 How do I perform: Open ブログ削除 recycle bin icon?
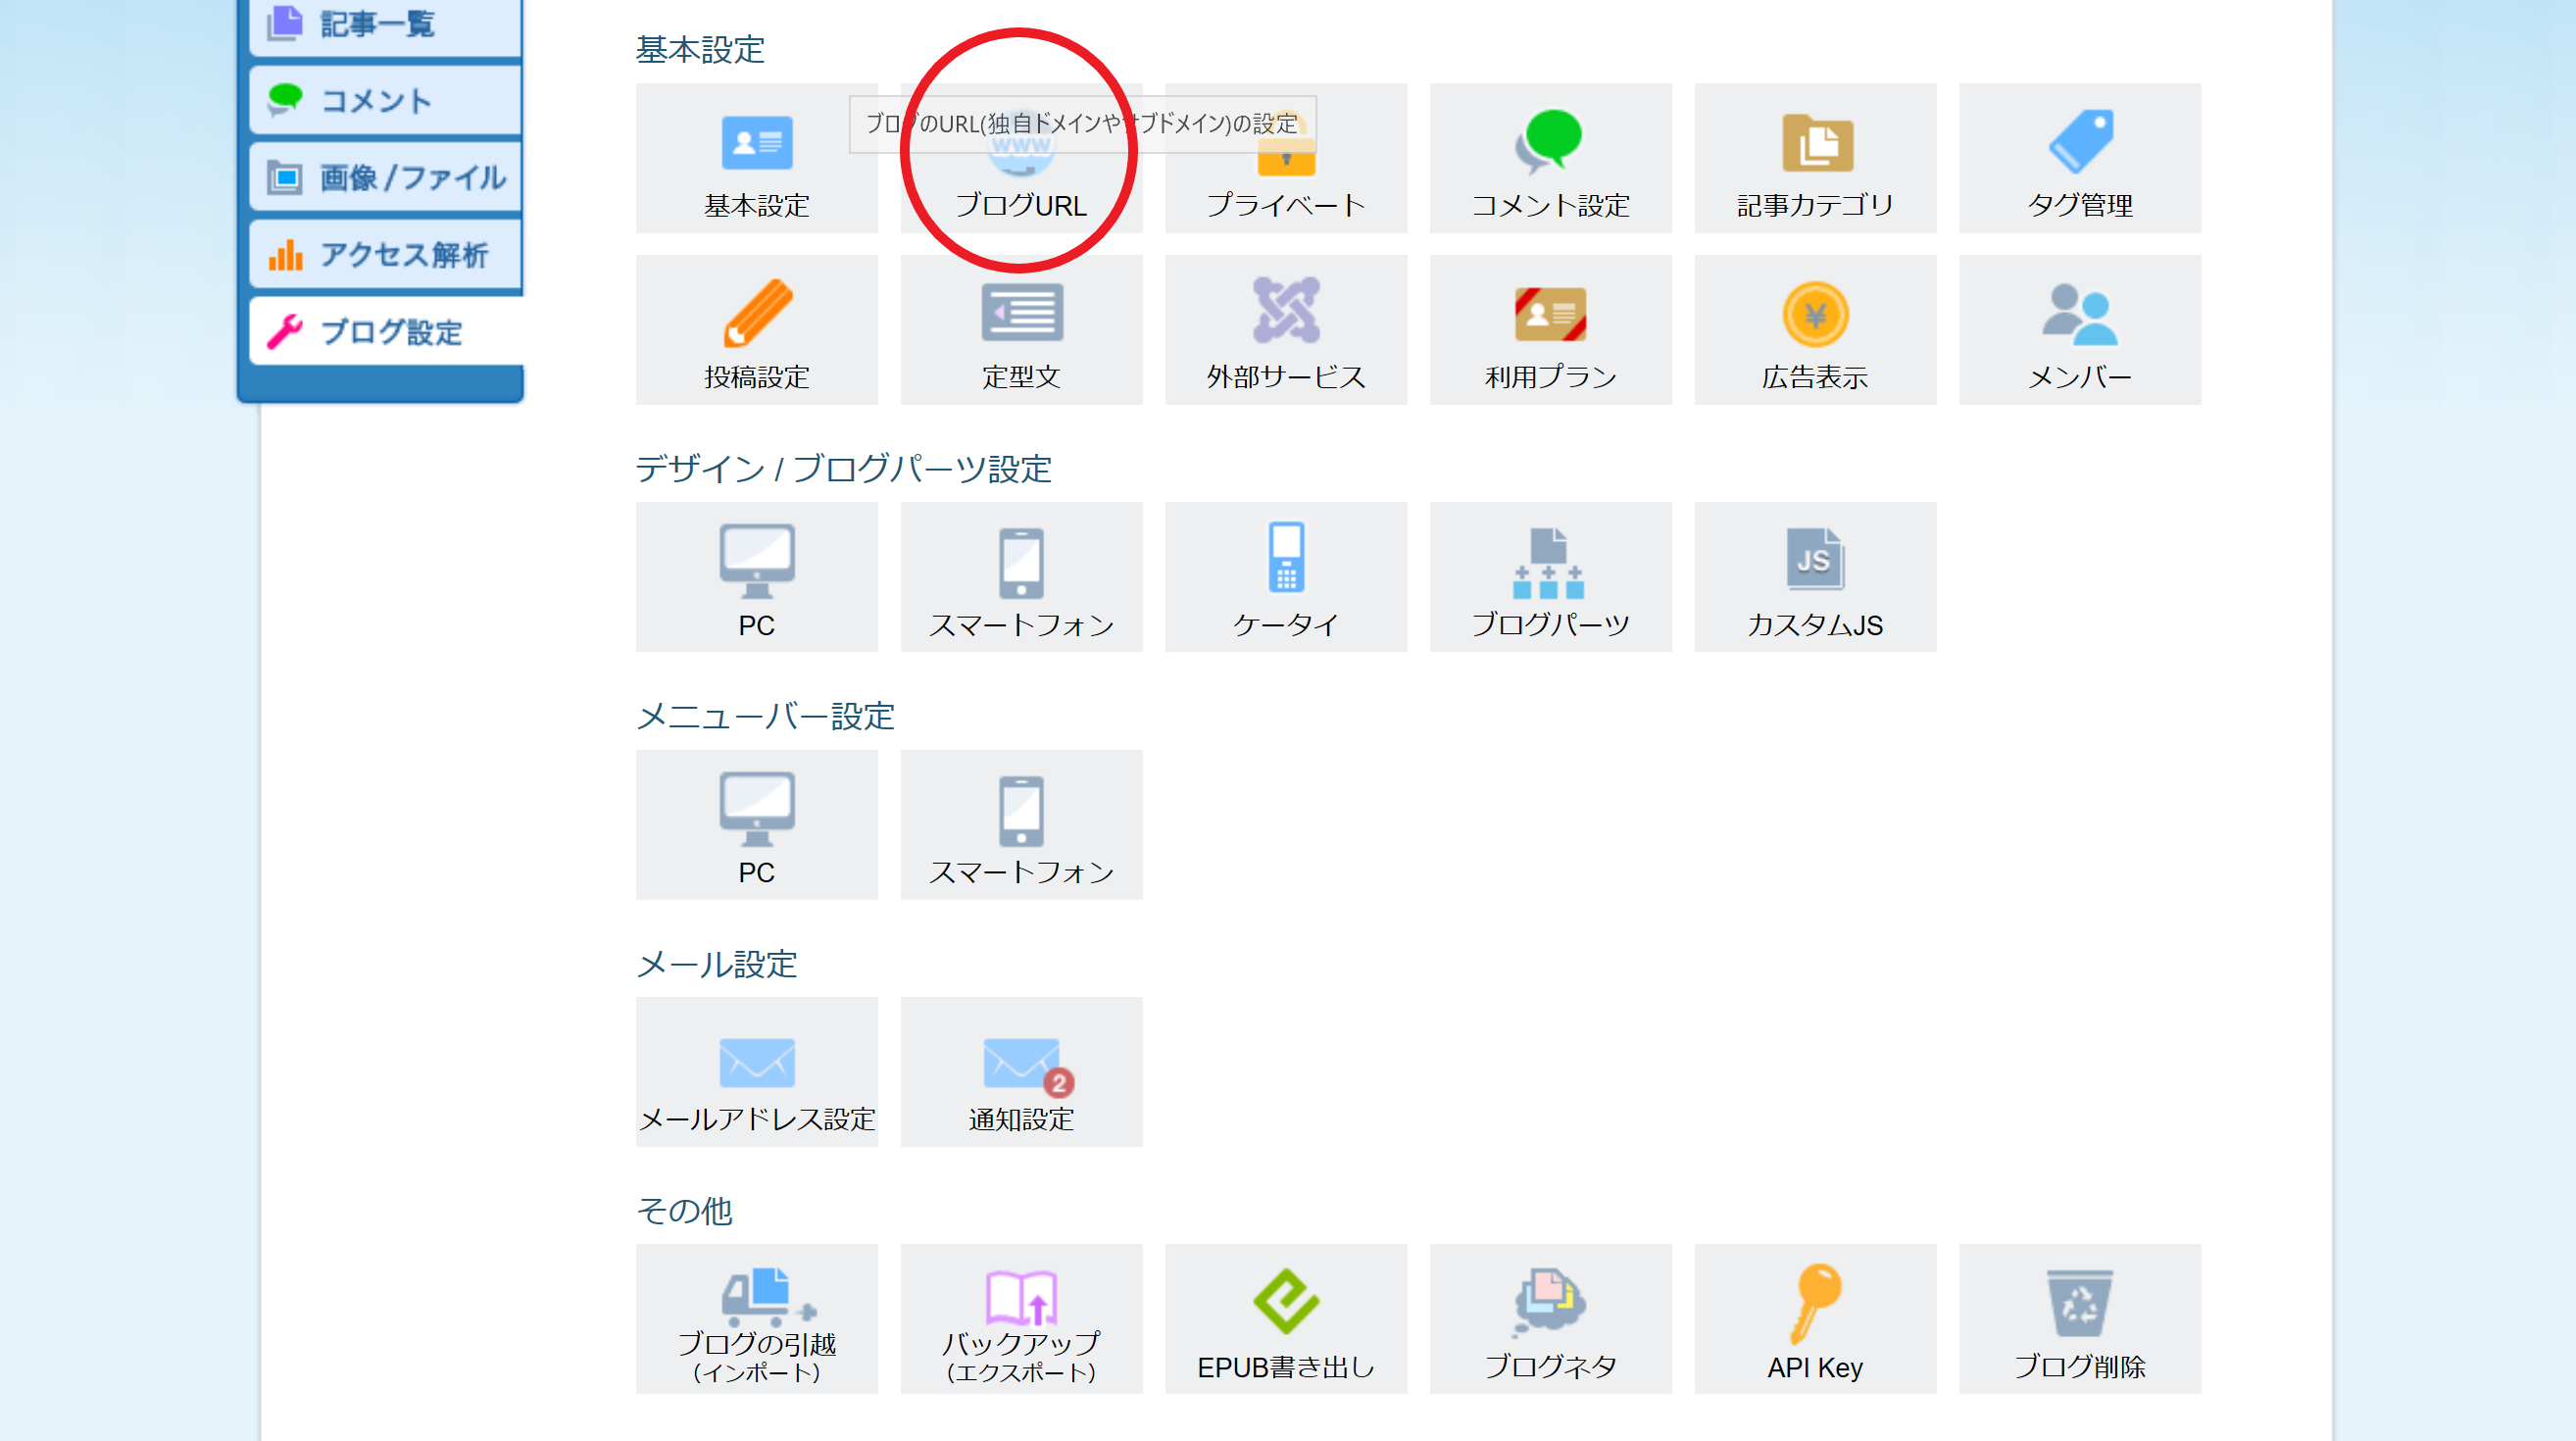click(x=2079, y=1301)
